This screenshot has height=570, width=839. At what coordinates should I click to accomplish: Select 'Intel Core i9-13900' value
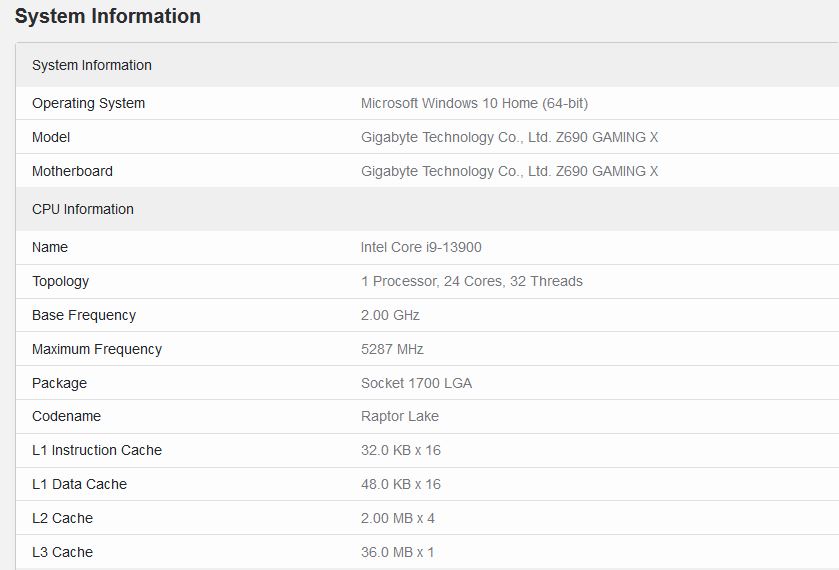point(421,247)
